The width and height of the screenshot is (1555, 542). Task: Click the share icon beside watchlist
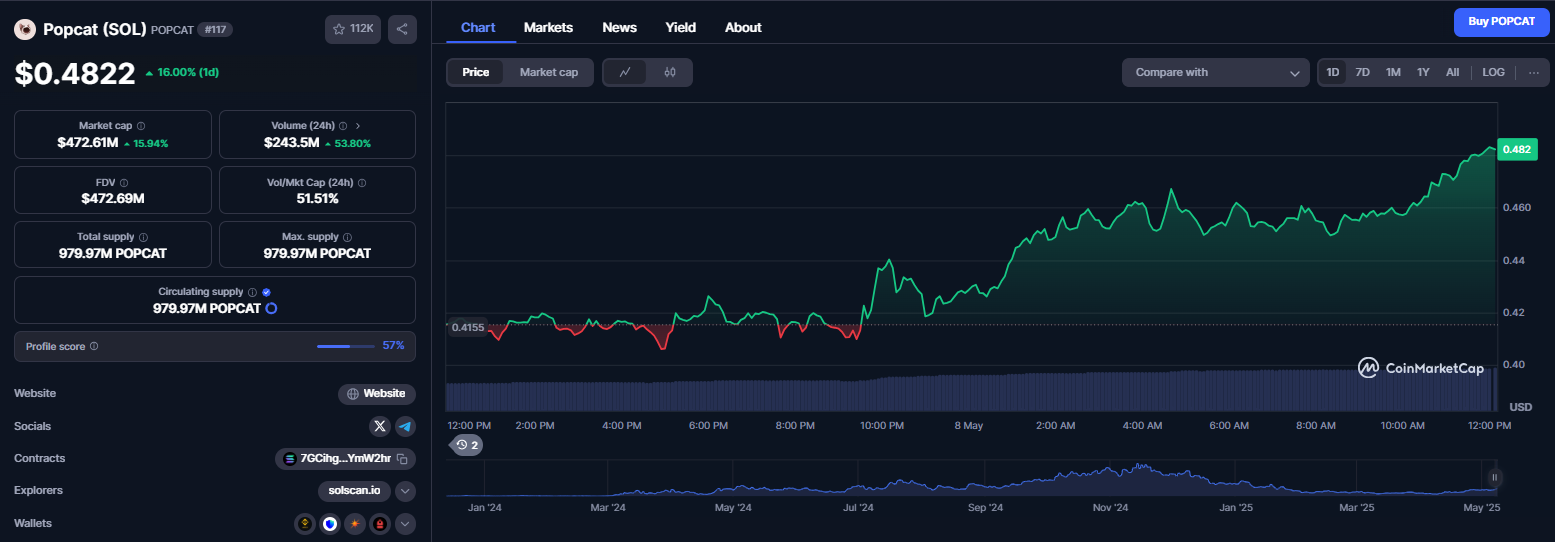402,29
